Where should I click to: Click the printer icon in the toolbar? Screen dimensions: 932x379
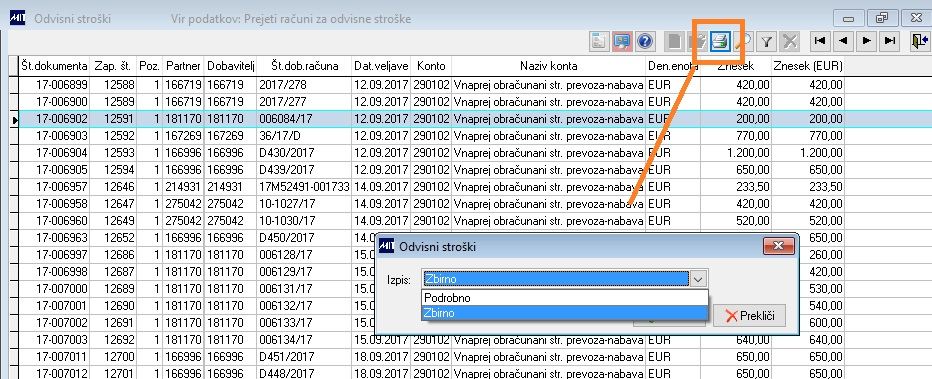(720, 42)
